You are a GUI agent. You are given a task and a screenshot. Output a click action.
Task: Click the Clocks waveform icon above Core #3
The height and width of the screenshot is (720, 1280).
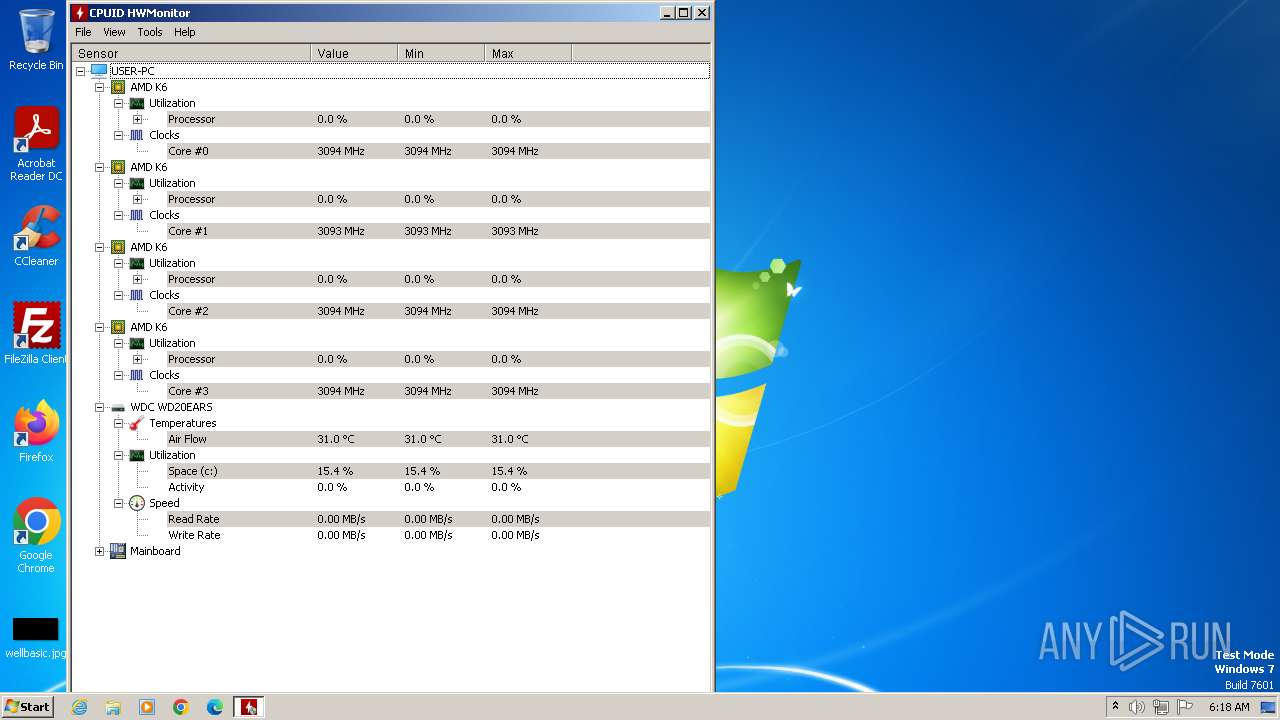point(137,375)
